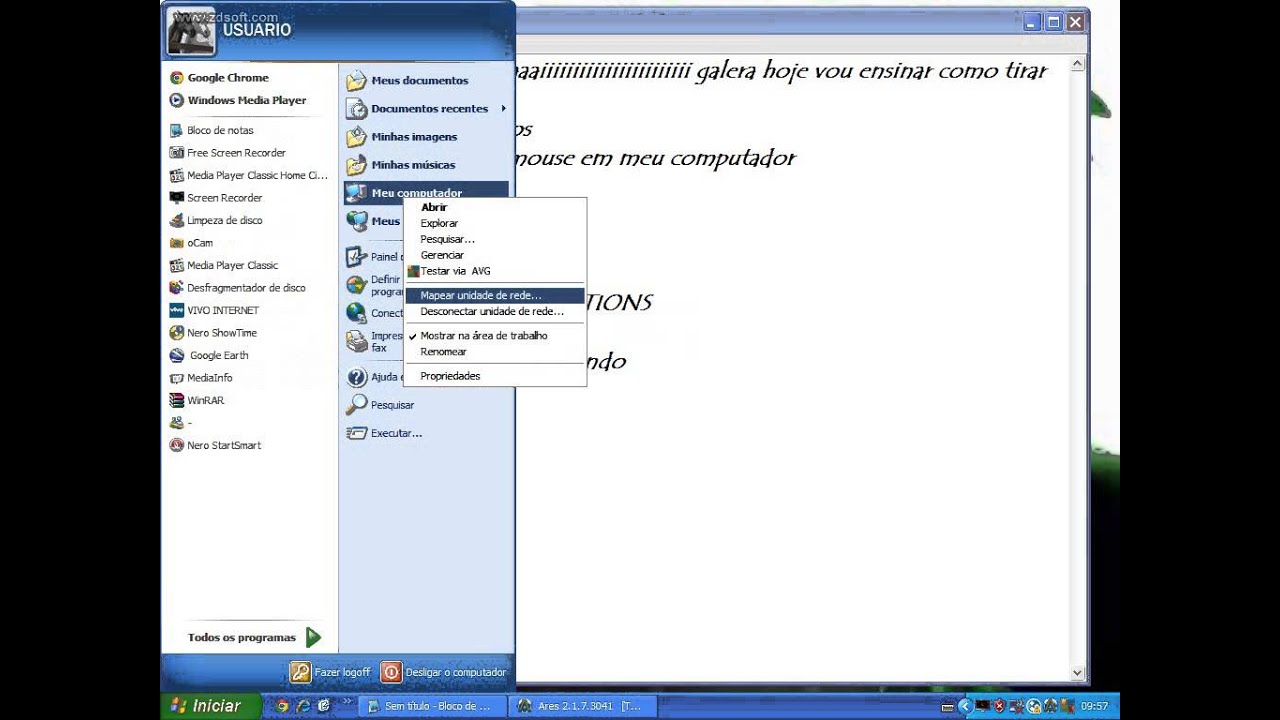
Task: Click text 'mouse em meu computador' in Notepad
Action: (x=656, y=158)
